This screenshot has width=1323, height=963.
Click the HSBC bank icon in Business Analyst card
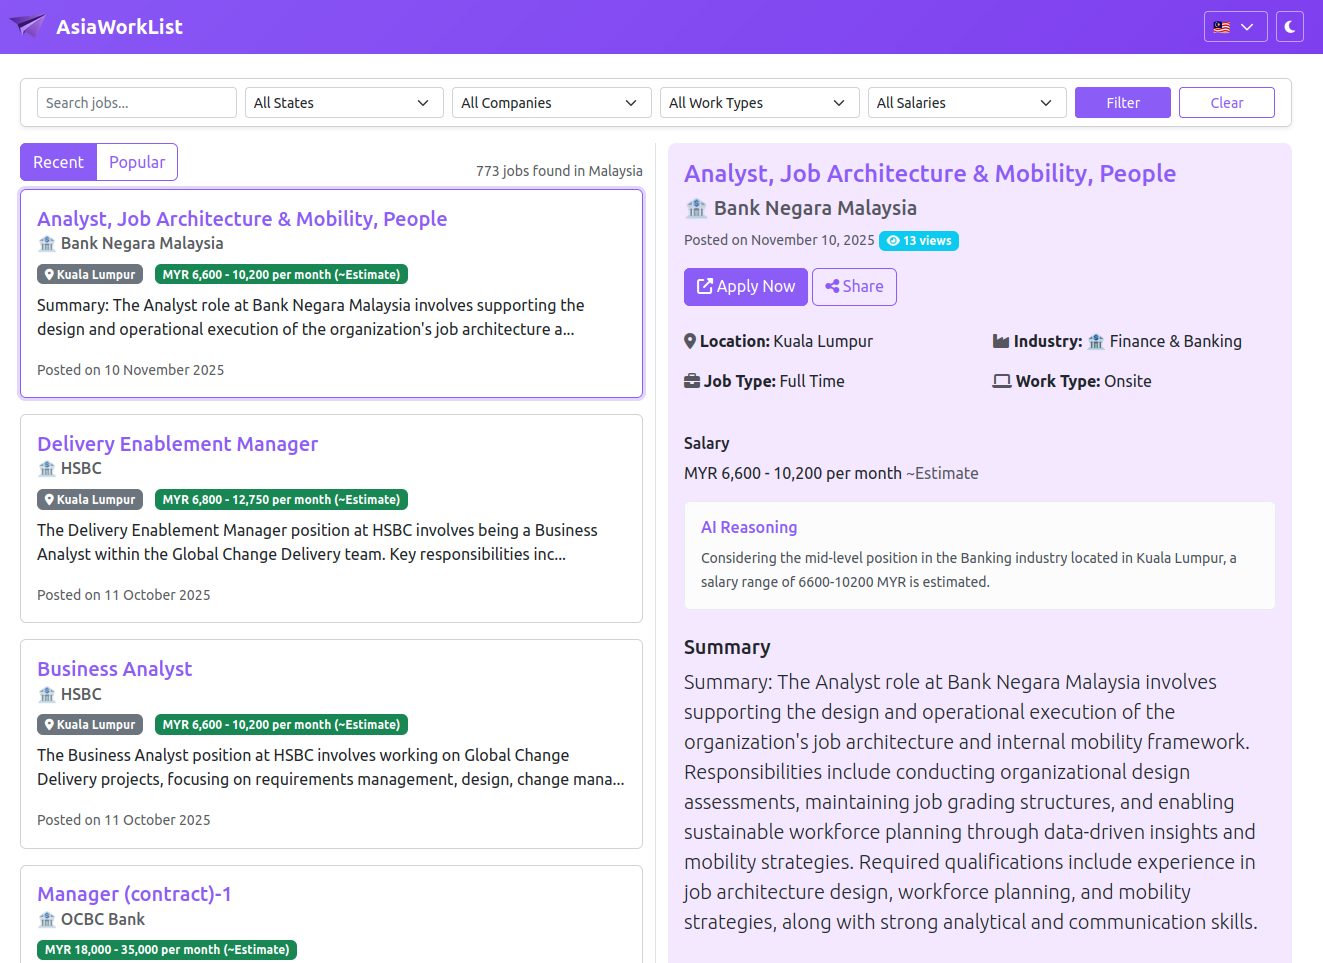tap(47, 694)
